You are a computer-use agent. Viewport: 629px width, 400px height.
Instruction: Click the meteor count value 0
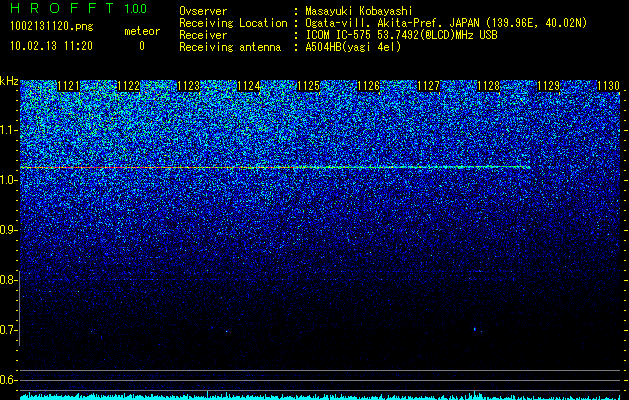click(x=142, y=46)
